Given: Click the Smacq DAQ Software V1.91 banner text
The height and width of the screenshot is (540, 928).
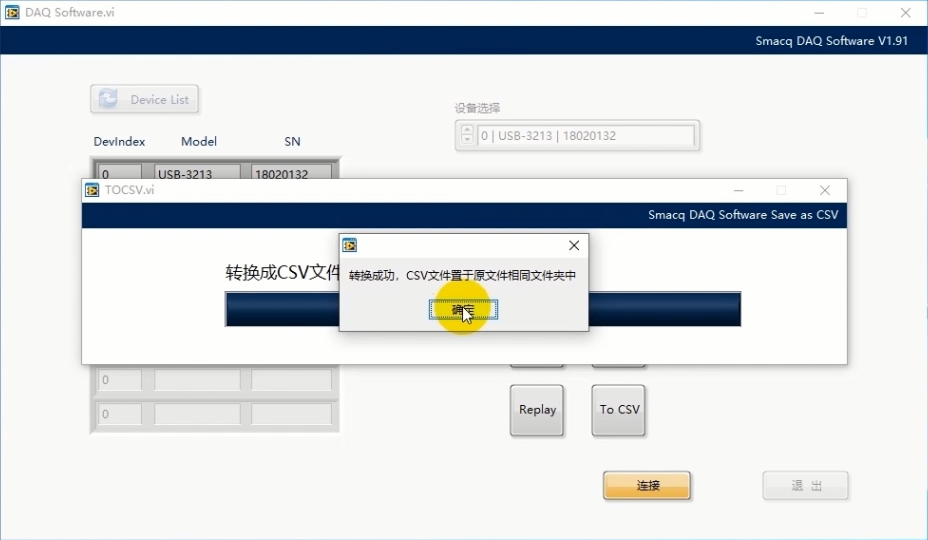Looking at the screenshot, I should click(x=832, y=41).
